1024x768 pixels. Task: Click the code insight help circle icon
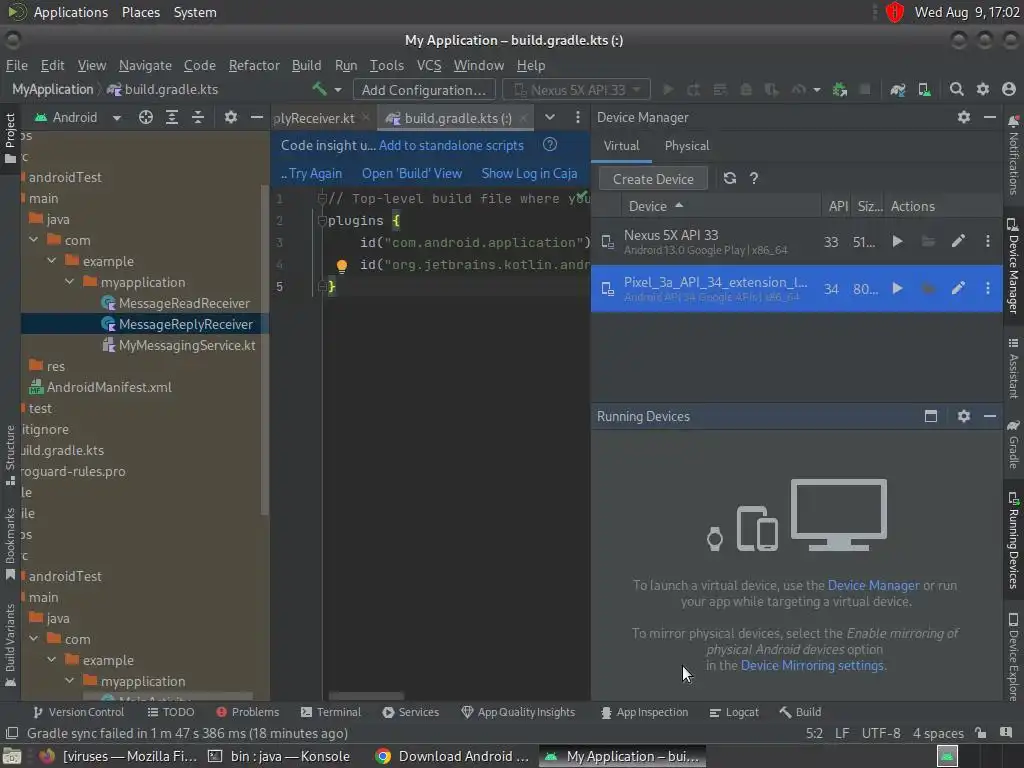pyautogui.click(x=550, y=144)
